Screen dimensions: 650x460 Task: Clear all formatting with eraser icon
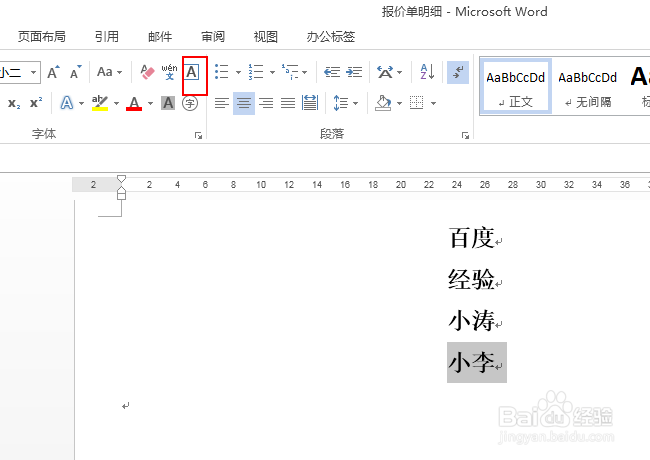147,72
